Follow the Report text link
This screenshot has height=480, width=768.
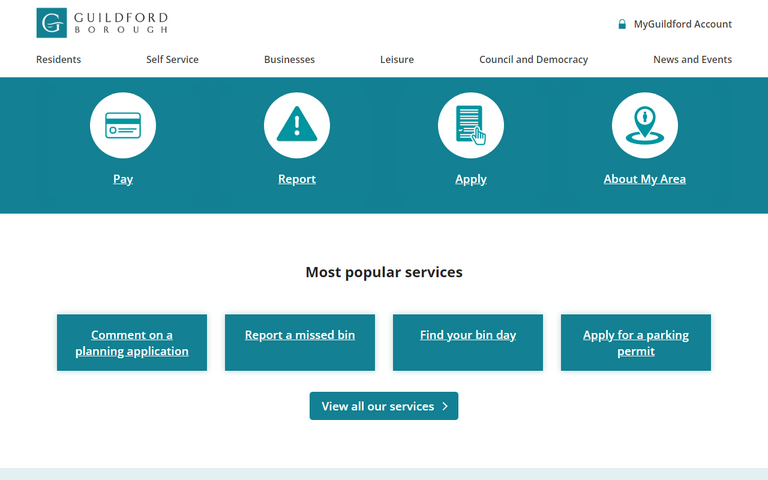(x=297, y=179)
